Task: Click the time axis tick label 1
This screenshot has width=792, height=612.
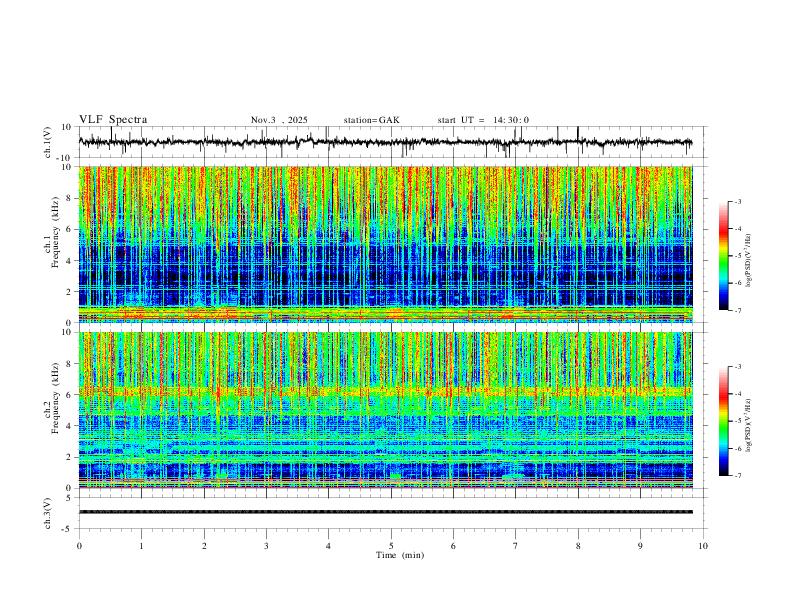Action: [x=141, y=546]
